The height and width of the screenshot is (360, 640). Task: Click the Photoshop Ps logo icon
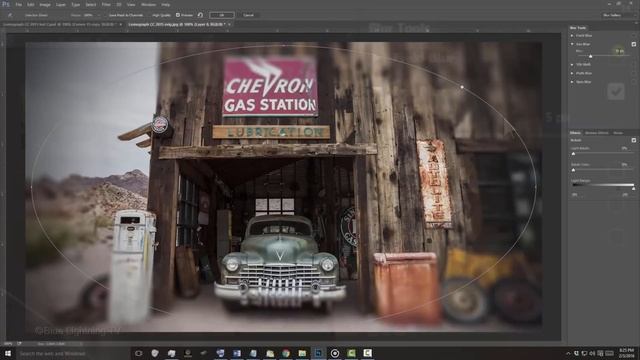pyautogui.click(x=6, y=4)
